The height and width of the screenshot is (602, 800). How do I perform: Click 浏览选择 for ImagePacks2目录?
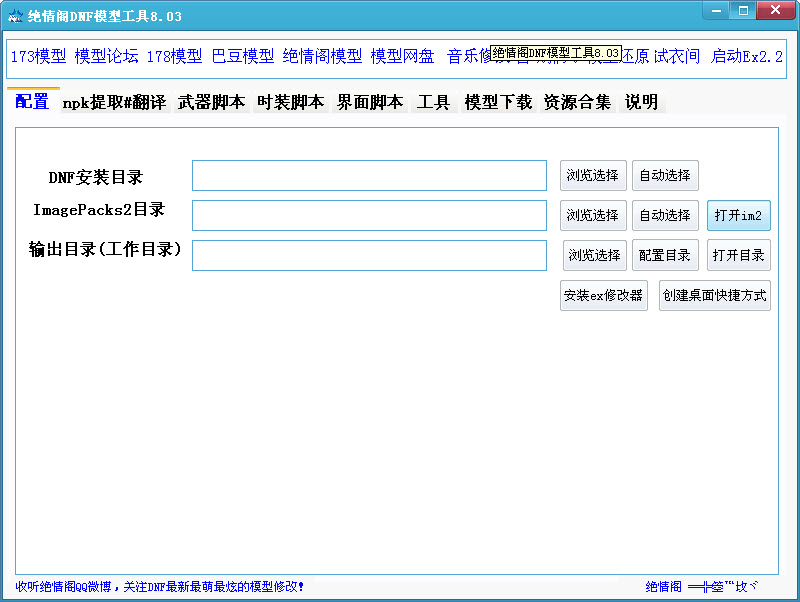(x=593, y=215)
